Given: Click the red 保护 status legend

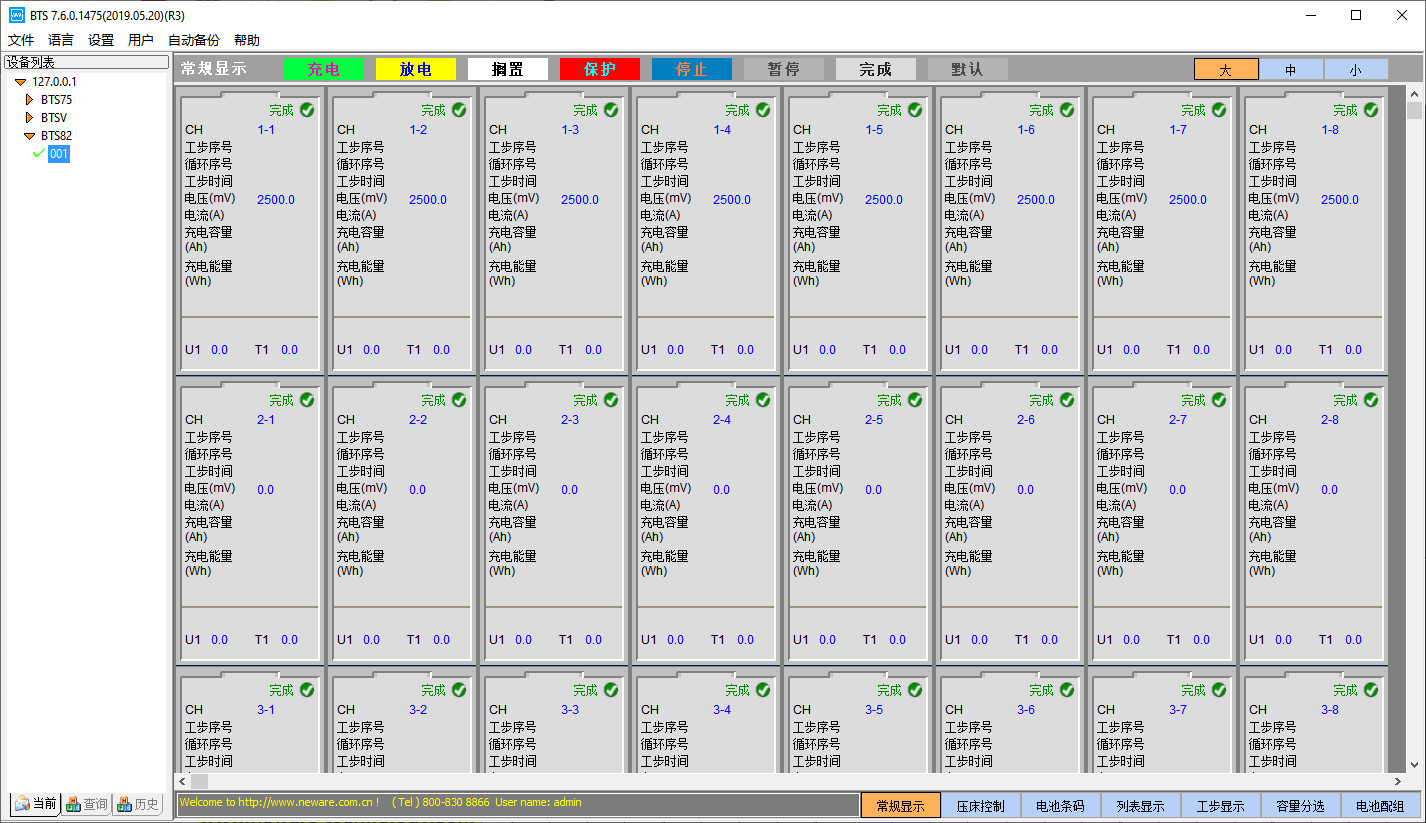Looking at the screenshot, I should [x=600, y=69].
